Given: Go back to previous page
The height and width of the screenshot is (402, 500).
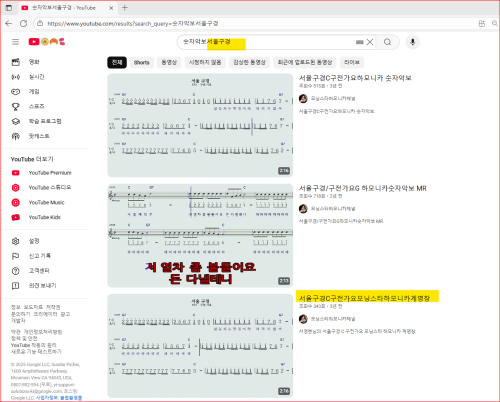Looking at the screenshot, I should pos(9,23).
